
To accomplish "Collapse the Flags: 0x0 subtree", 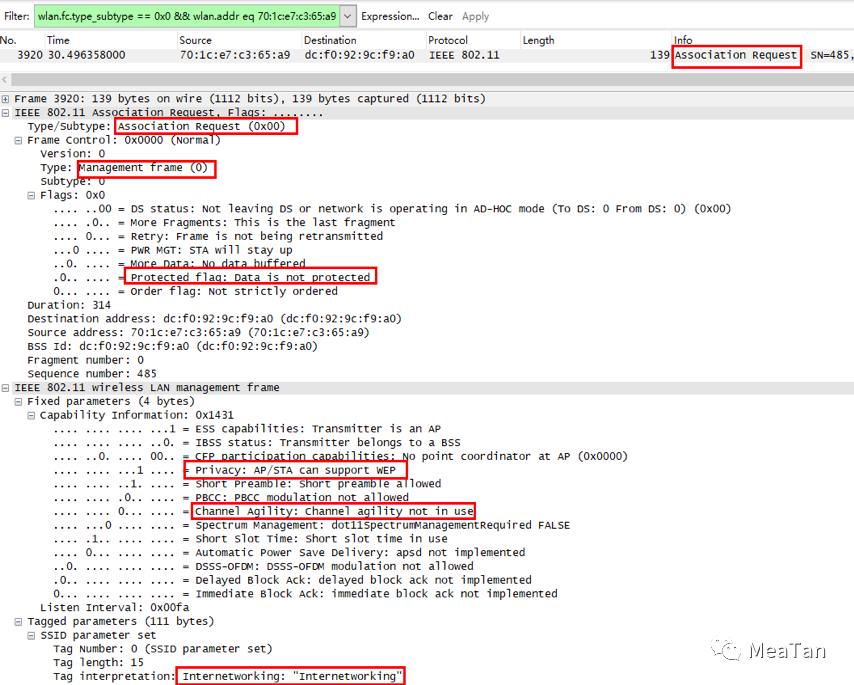I will (x=32, y=196).
